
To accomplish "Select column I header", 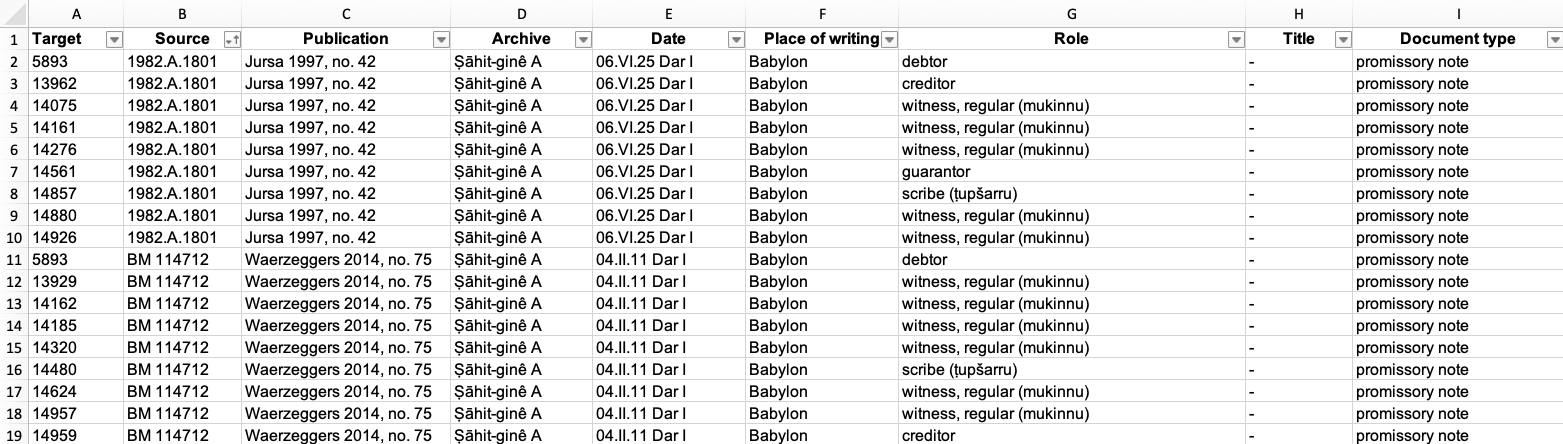I will [x=1458, y=14].
